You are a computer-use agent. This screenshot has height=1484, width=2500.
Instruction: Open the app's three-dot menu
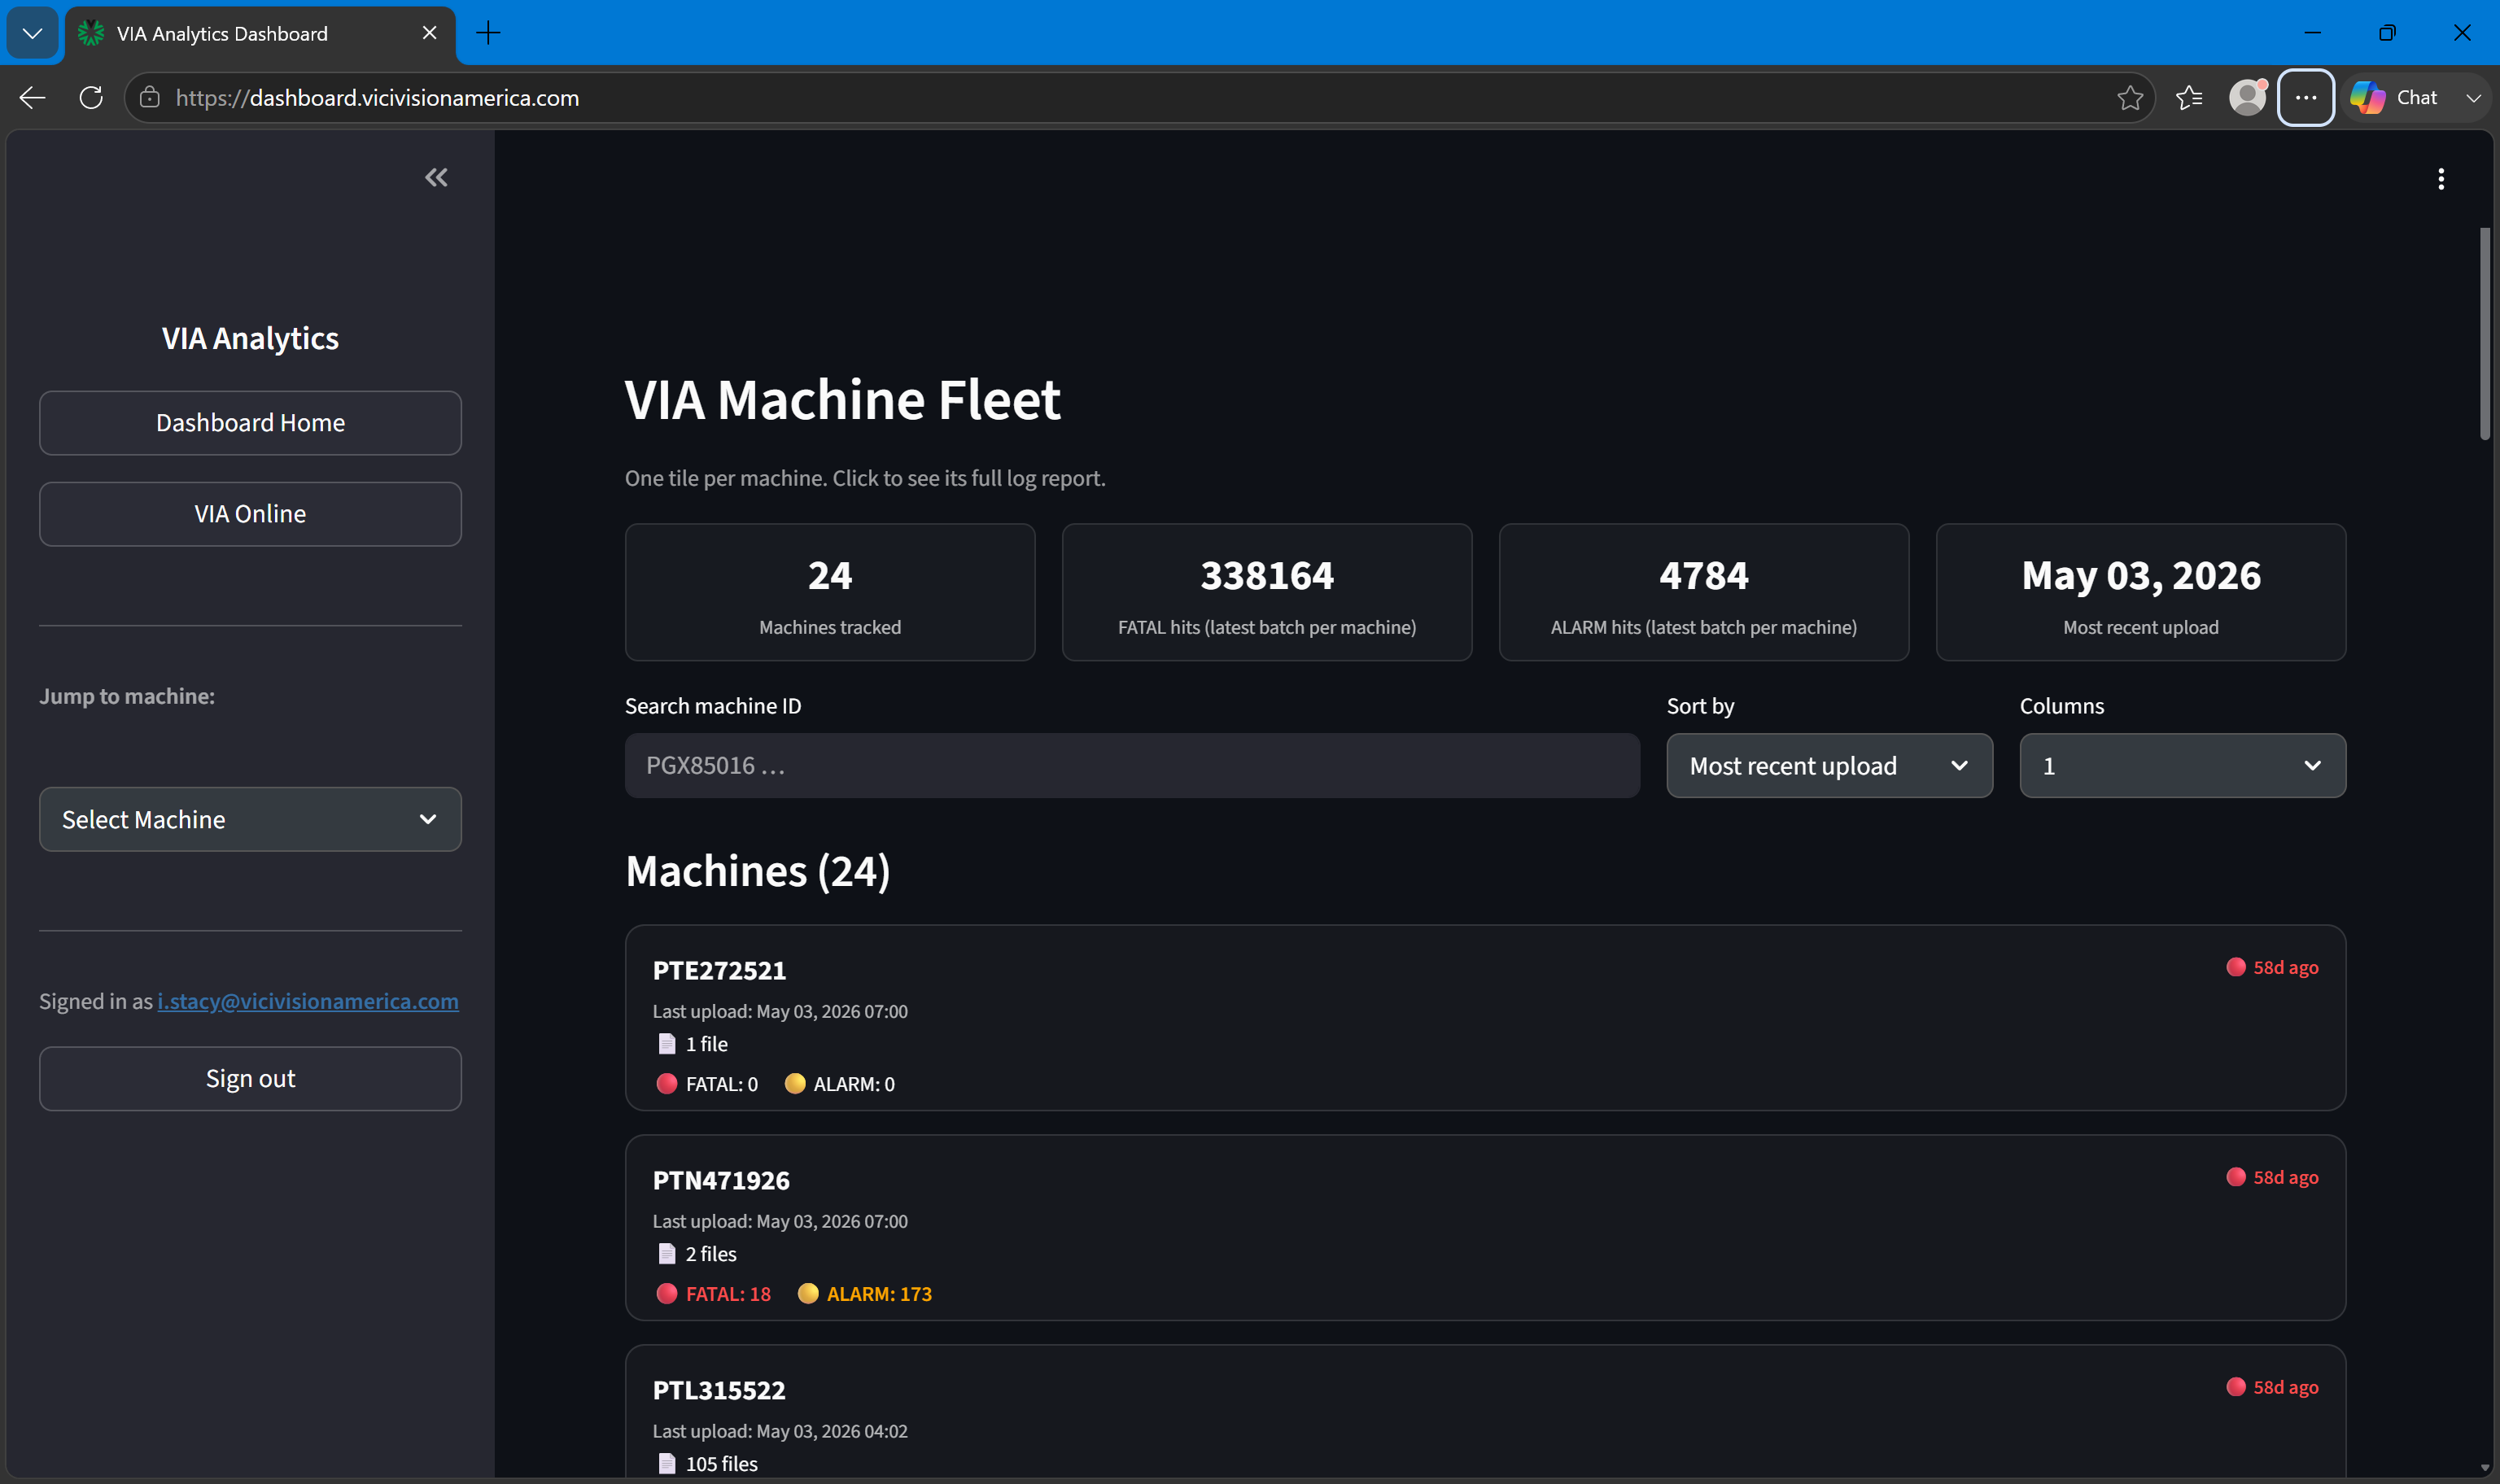pyautogui.click(x=2441, y=179)
